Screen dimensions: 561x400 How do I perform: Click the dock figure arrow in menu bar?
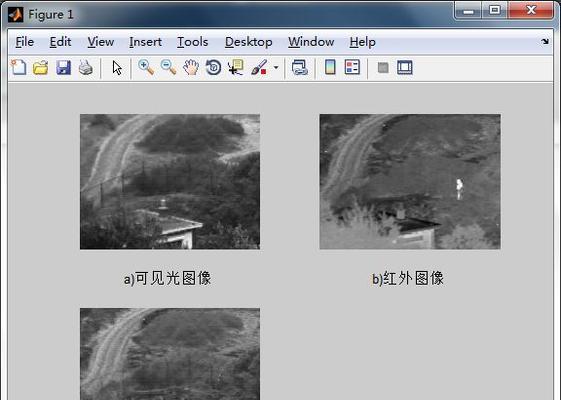[545, 42]
